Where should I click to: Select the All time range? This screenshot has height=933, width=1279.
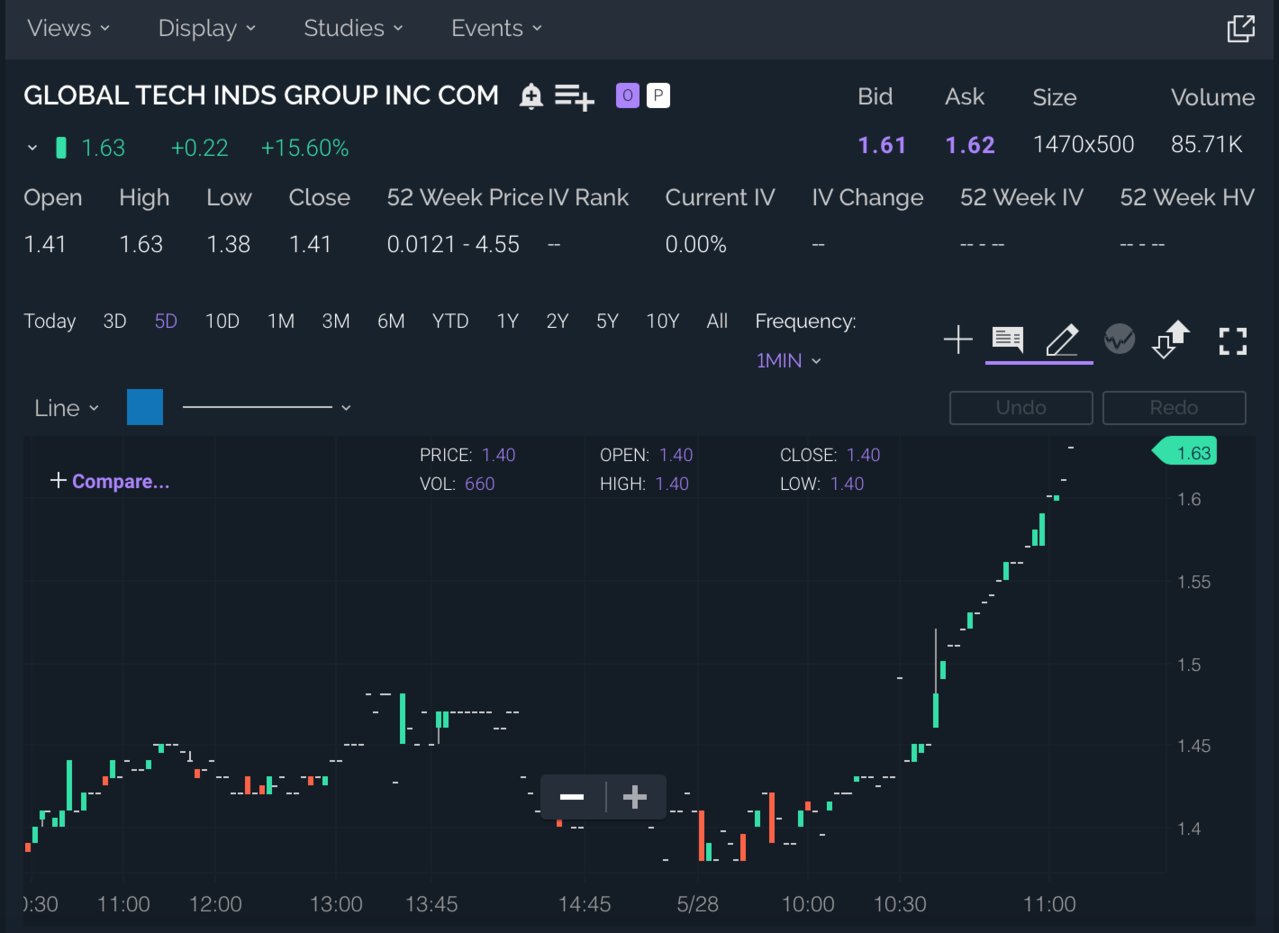pos(717,321)
